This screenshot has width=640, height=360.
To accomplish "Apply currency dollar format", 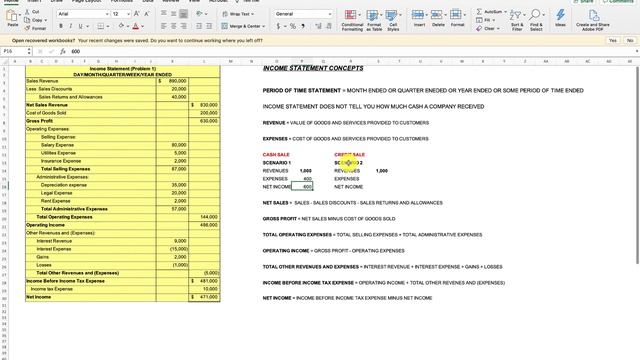I will 278,26.
